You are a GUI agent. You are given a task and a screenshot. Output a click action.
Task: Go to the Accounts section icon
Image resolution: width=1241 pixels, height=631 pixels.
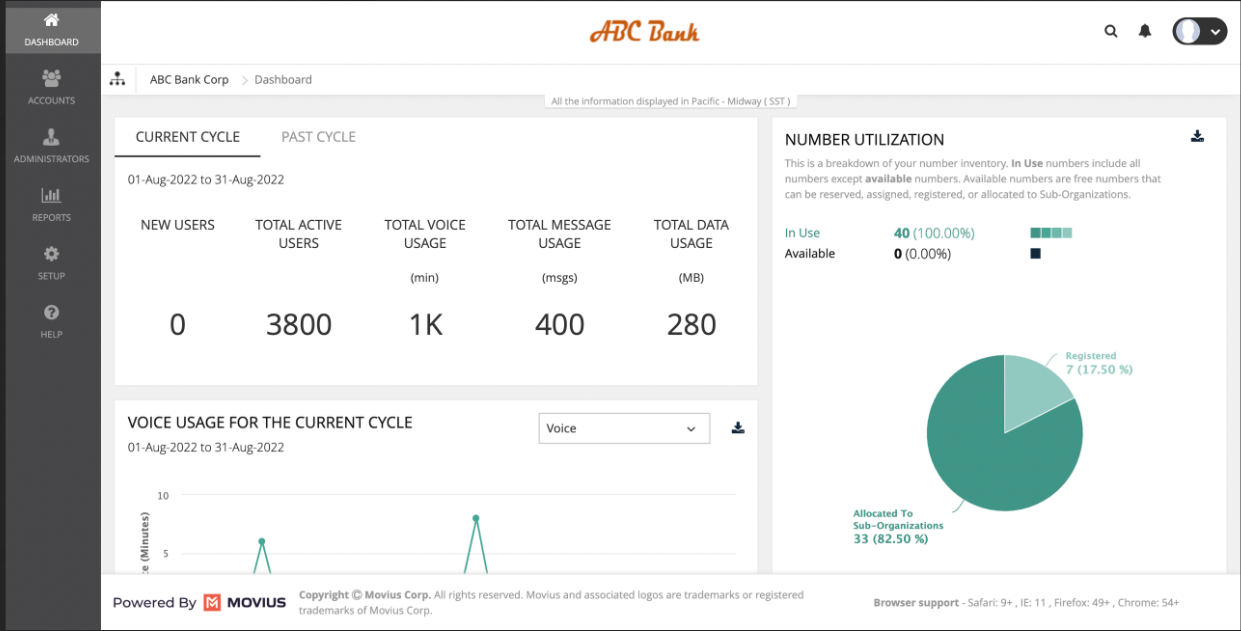[51, 79]
